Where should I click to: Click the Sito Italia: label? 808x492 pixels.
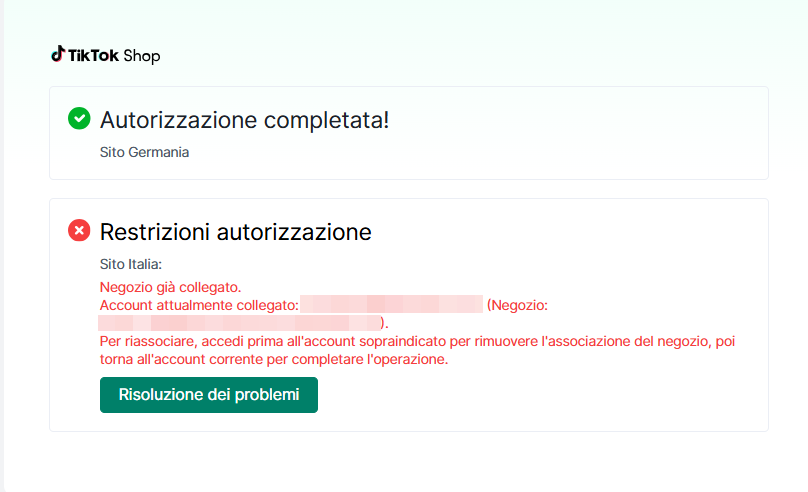[x=130, y=265]
